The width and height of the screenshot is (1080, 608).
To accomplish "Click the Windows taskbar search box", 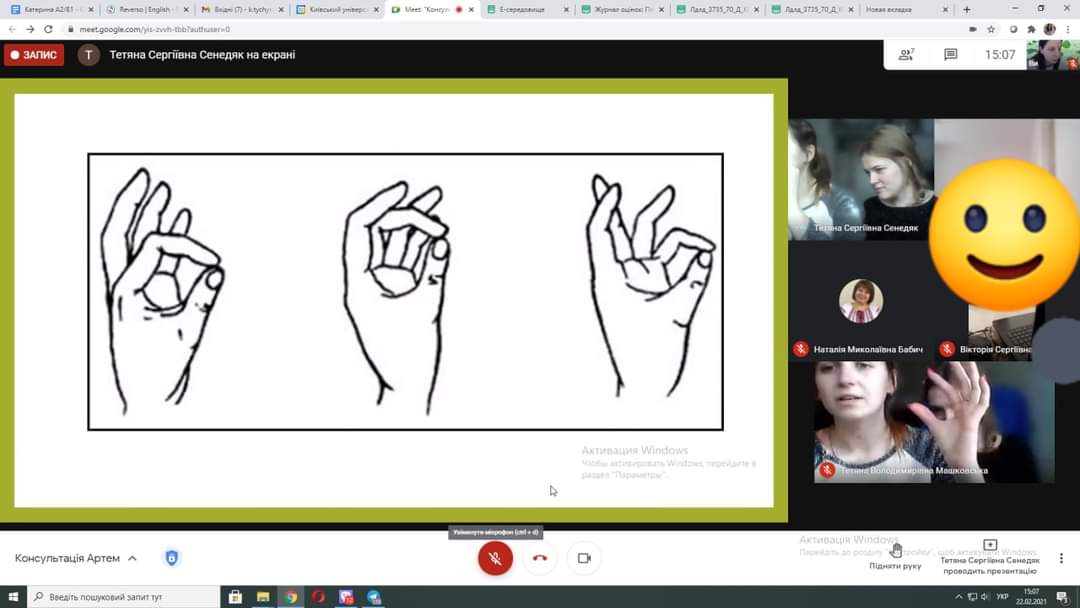I will point(123,597).
